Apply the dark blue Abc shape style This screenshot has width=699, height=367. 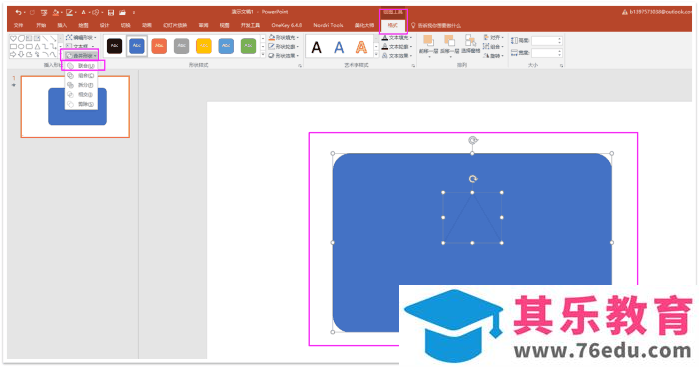(x=137, y=46)
